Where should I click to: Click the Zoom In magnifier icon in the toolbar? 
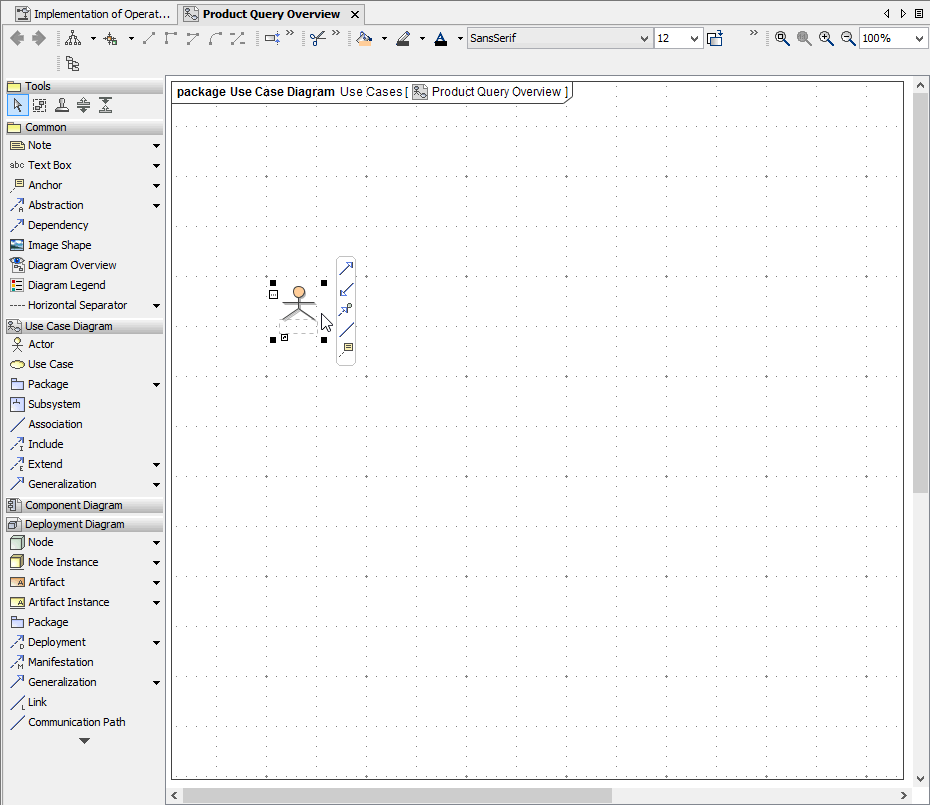pyautogui.click(x=826, y=38)
